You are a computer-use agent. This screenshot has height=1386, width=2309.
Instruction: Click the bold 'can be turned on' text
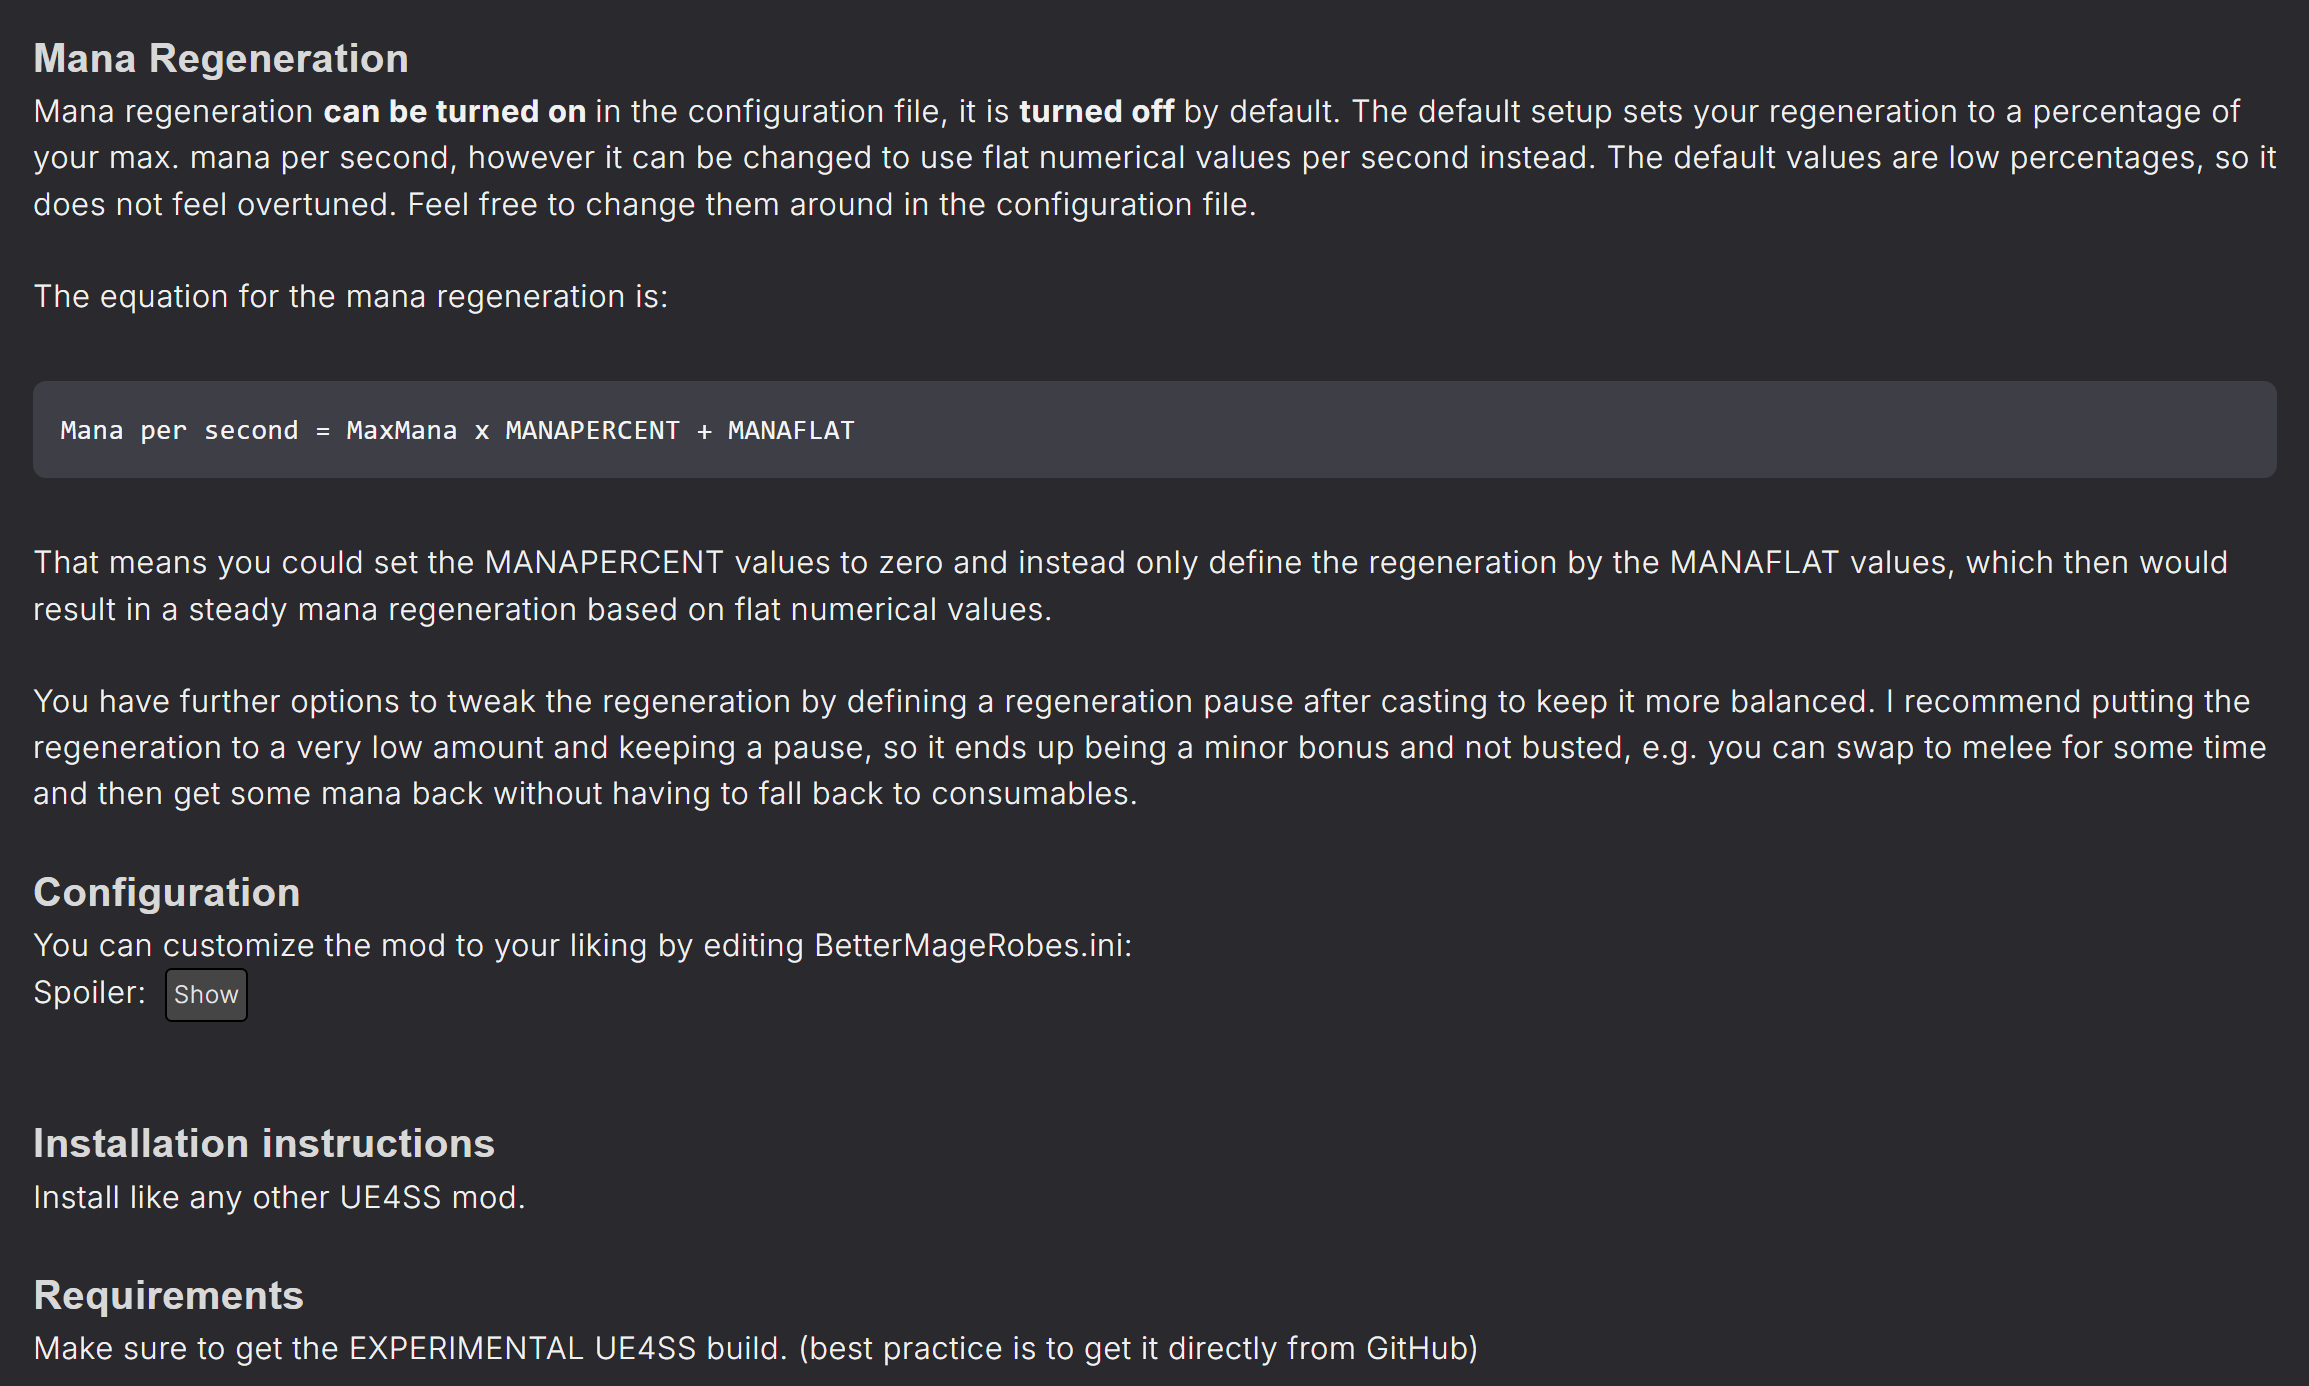coord(455,111)
